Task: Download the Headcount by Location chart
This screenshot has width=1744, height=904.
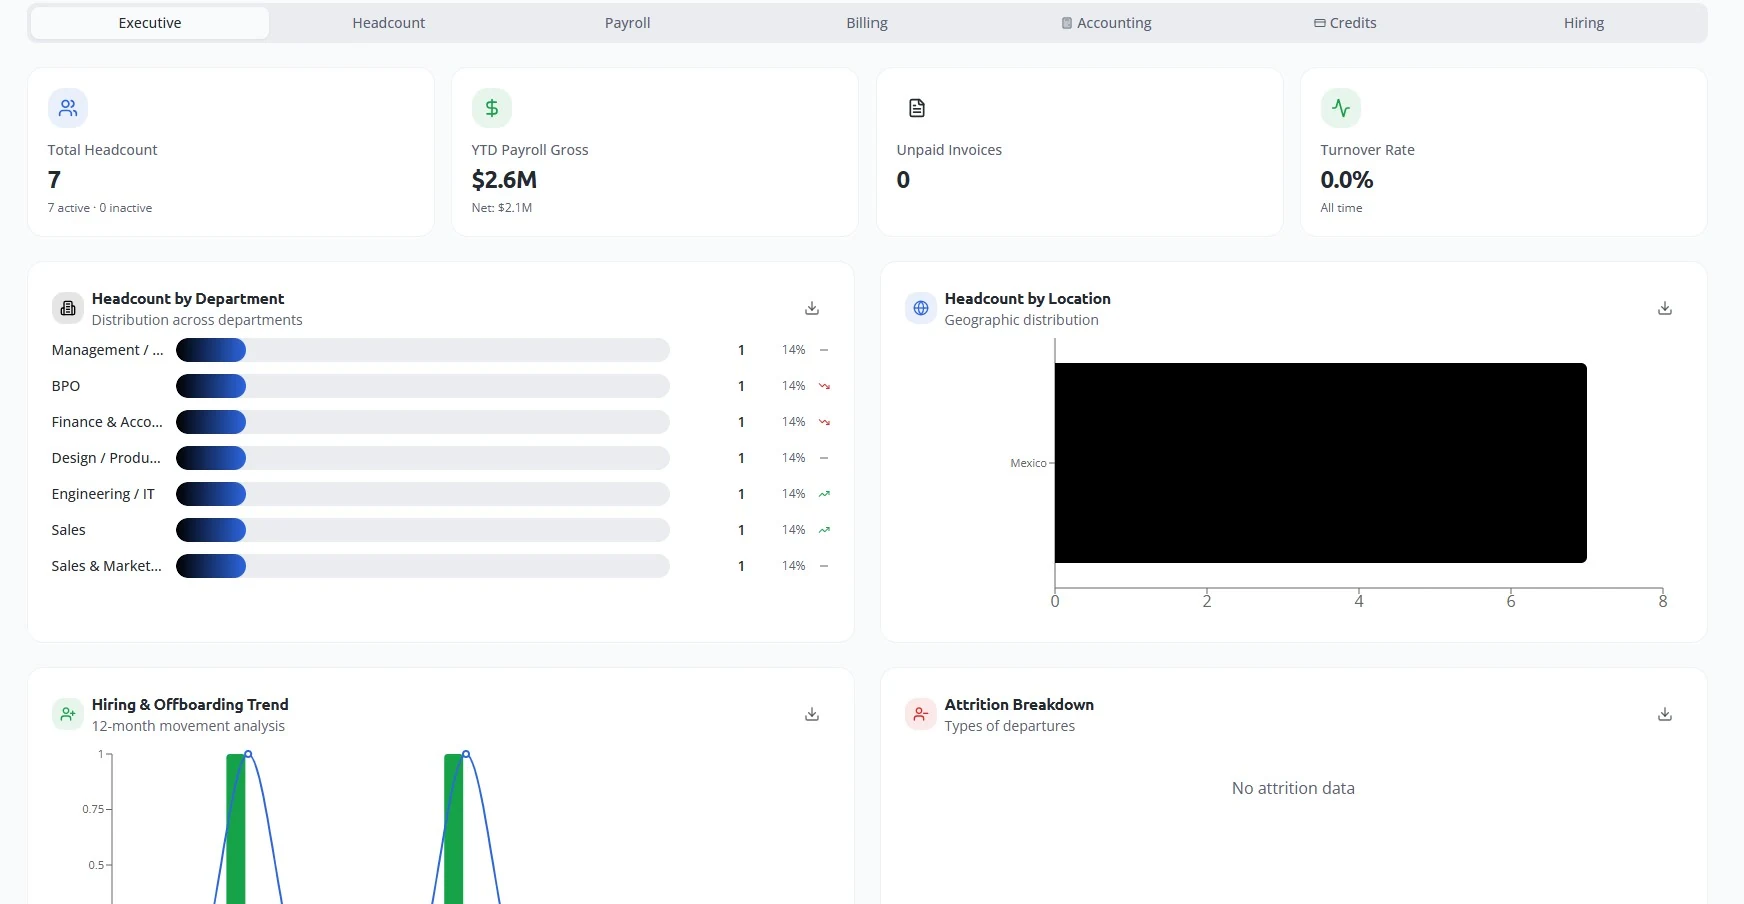Action: (x=1665, y=308)
